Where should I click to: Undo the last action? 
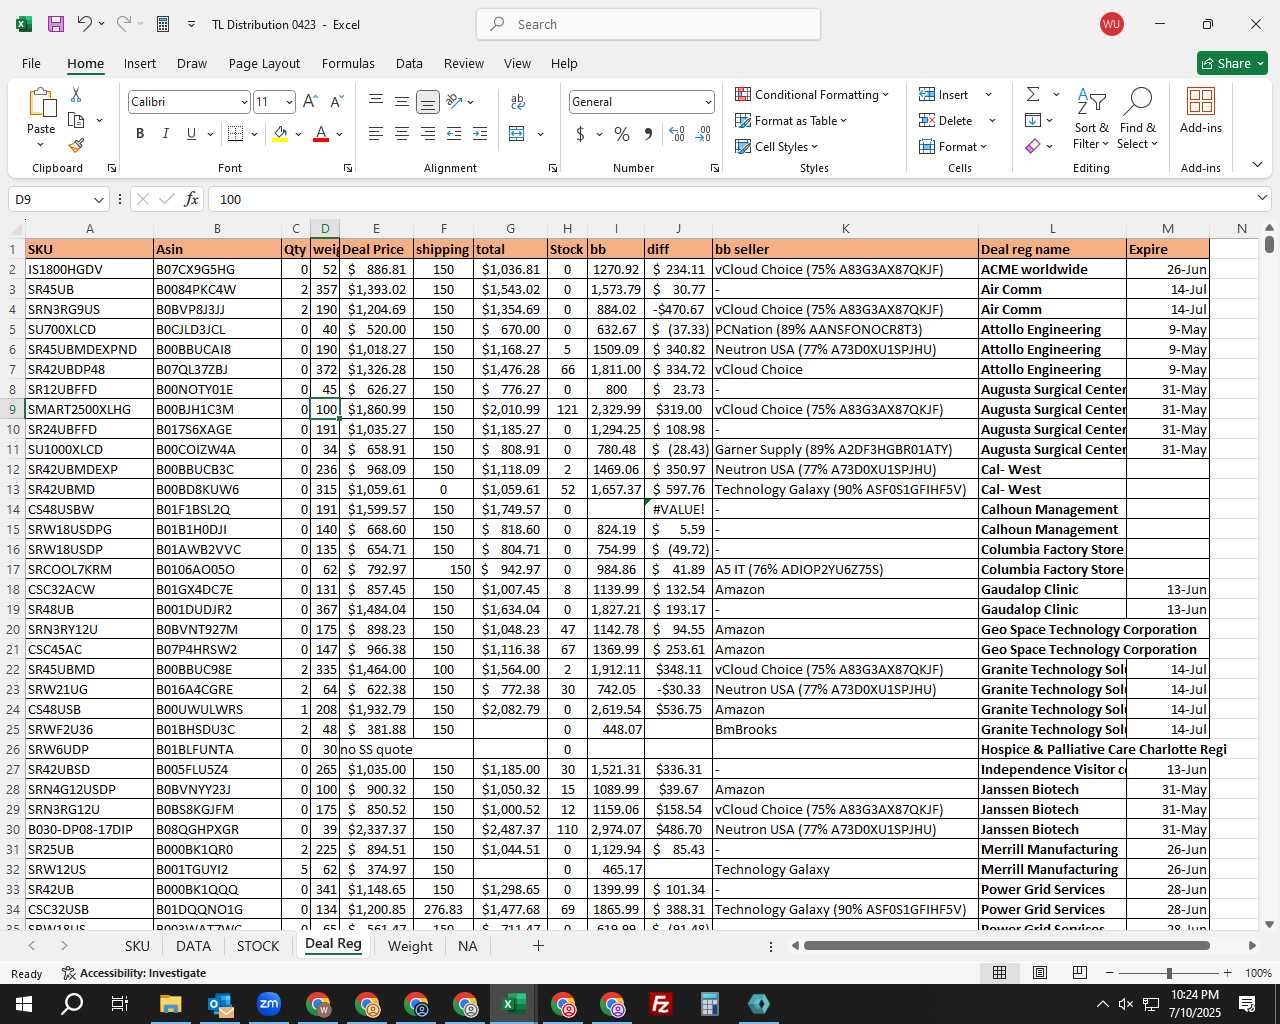click(x=85, y=24)
